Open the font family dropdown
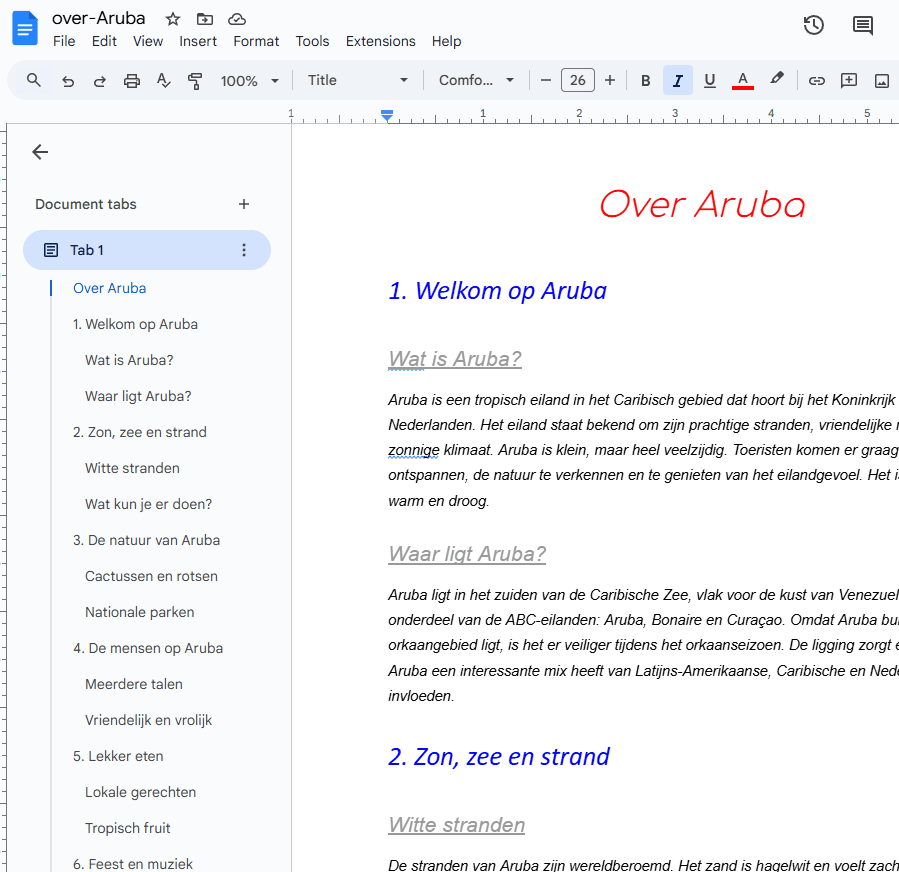899x872 pixels. pyautogui.click(x=476, y=81)
